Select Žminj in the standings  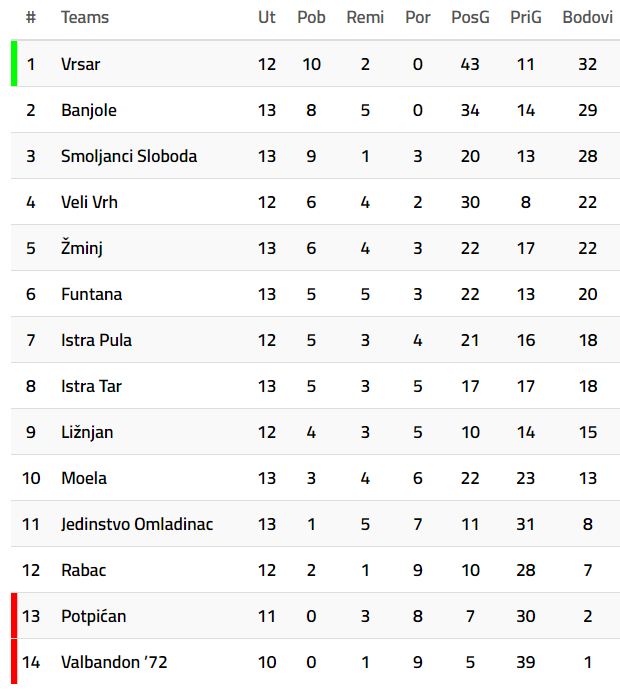point(81,248)
